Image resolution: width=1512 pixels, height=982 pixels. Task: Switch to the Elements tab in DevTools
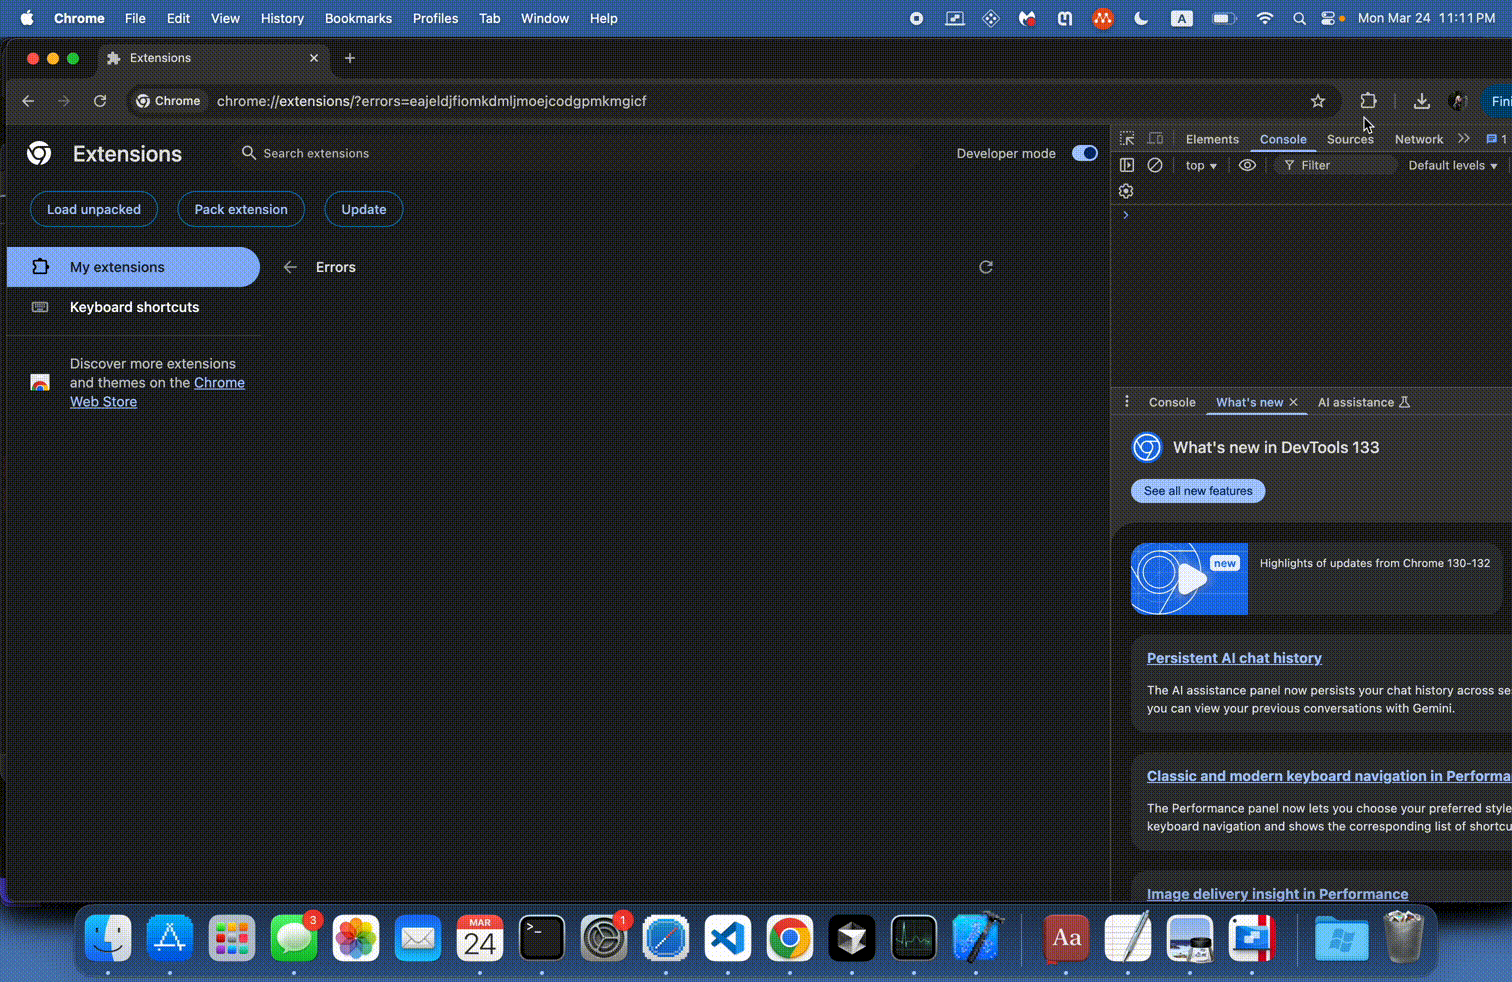(1212, 139)
